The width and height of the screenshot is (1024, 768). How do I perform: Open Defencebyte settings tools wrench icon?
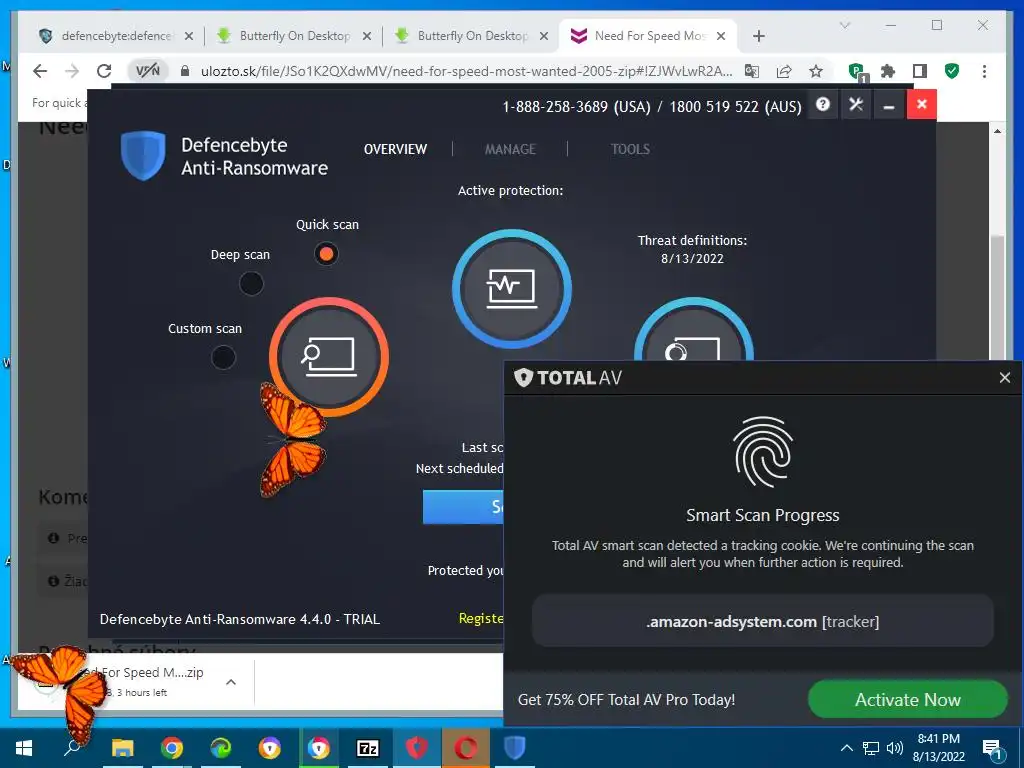coord(856,104)
